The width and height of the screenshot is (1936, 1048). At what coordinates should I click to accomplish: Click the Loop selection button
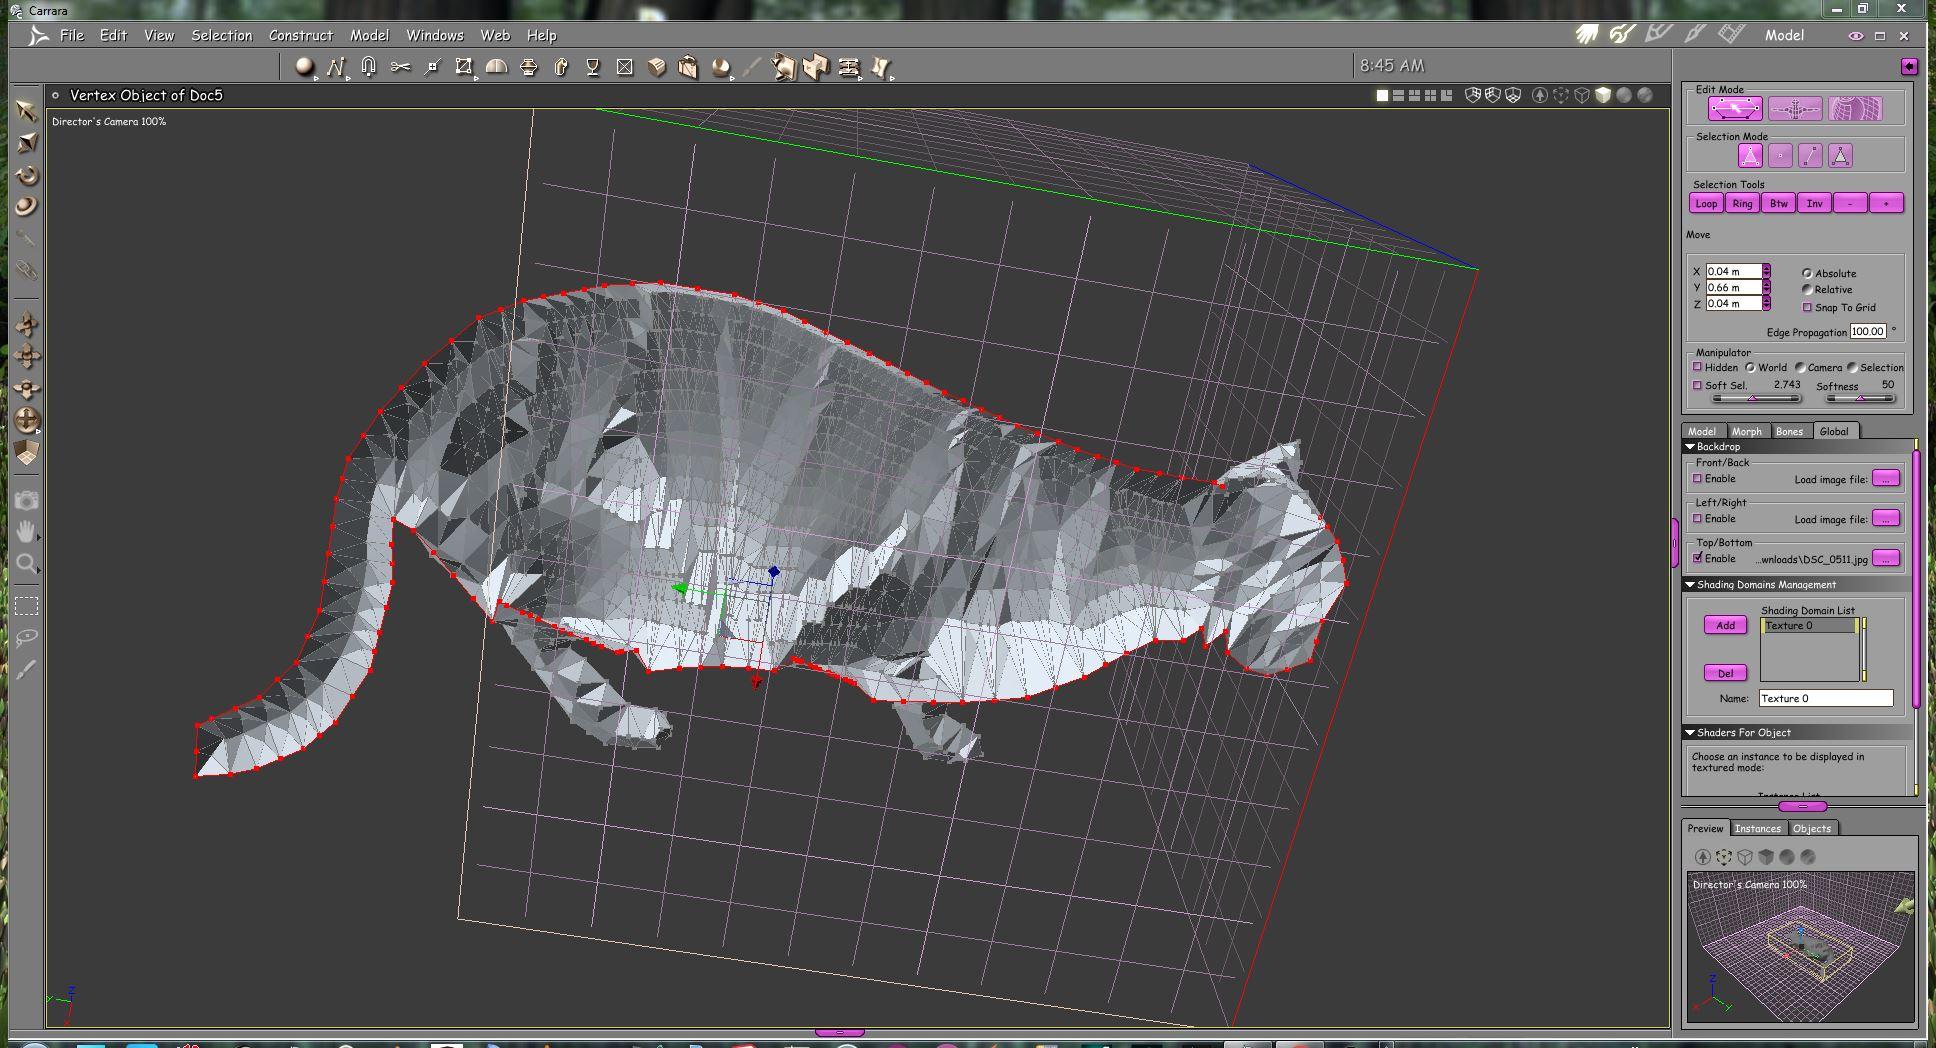[x=1706, y=203]
